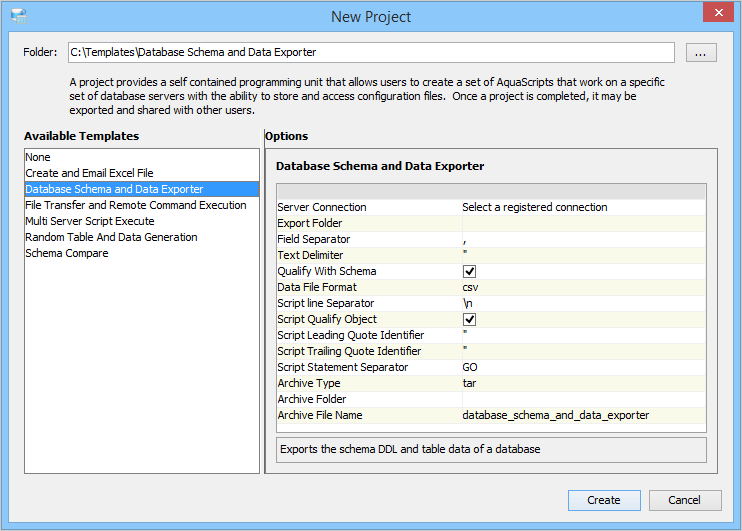Select Random Table And Data Generation
This screenshot has height=531, width=742.
(x=111, y=237)
